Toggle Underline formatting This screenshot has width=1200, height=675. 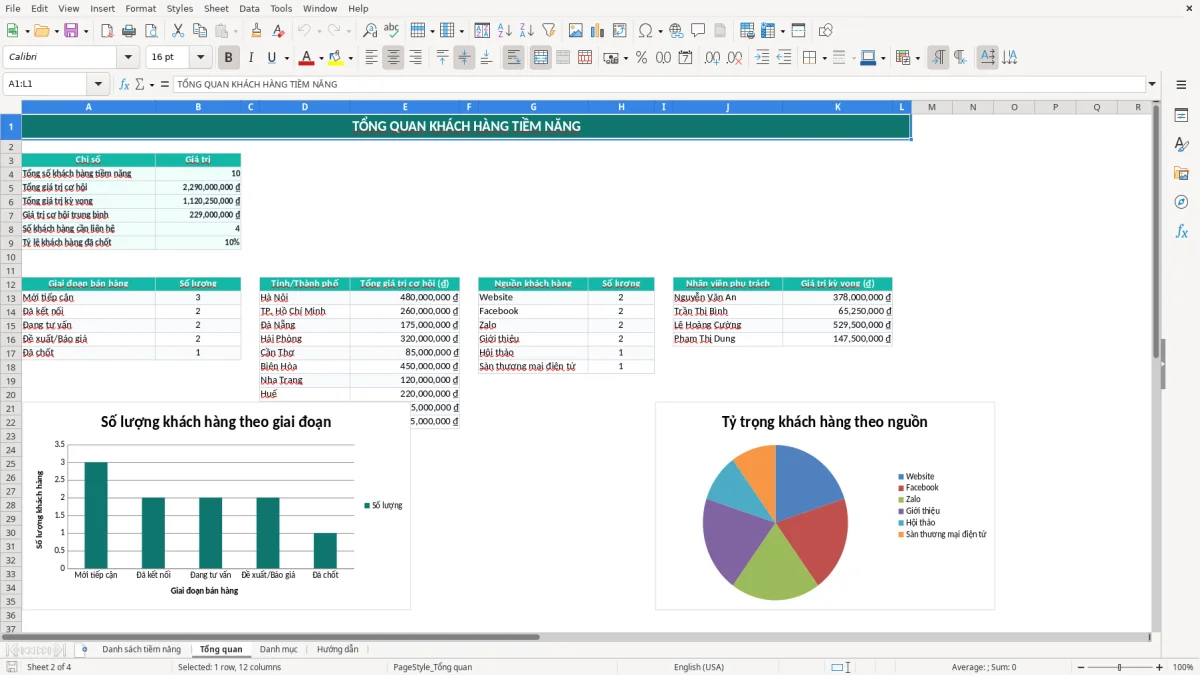pyautogui.click(x=272, y=58)
